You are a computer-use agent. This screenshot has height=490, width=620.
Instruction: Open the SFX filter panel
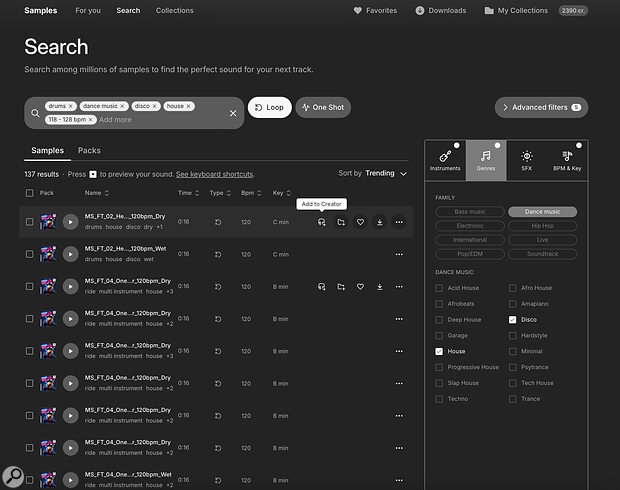coord(526,160)
